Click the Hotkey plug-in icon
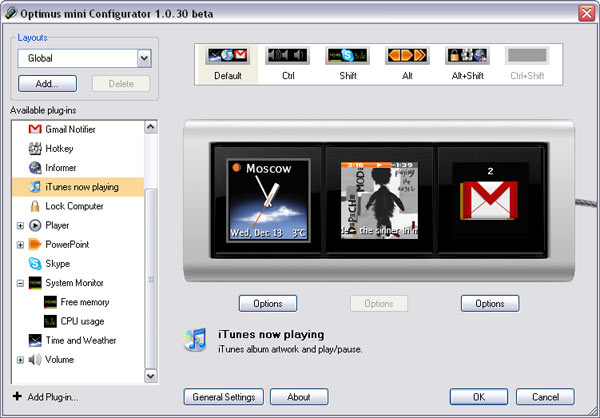Image resolution: width=600 pixels, height=418 pixels. click(x=35, y=149)
